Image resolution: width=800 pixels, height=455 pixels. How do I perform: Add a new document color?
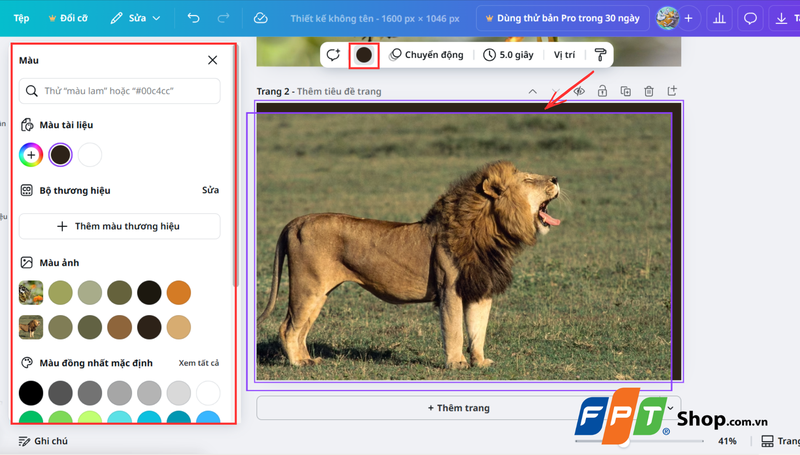[31, 155]
